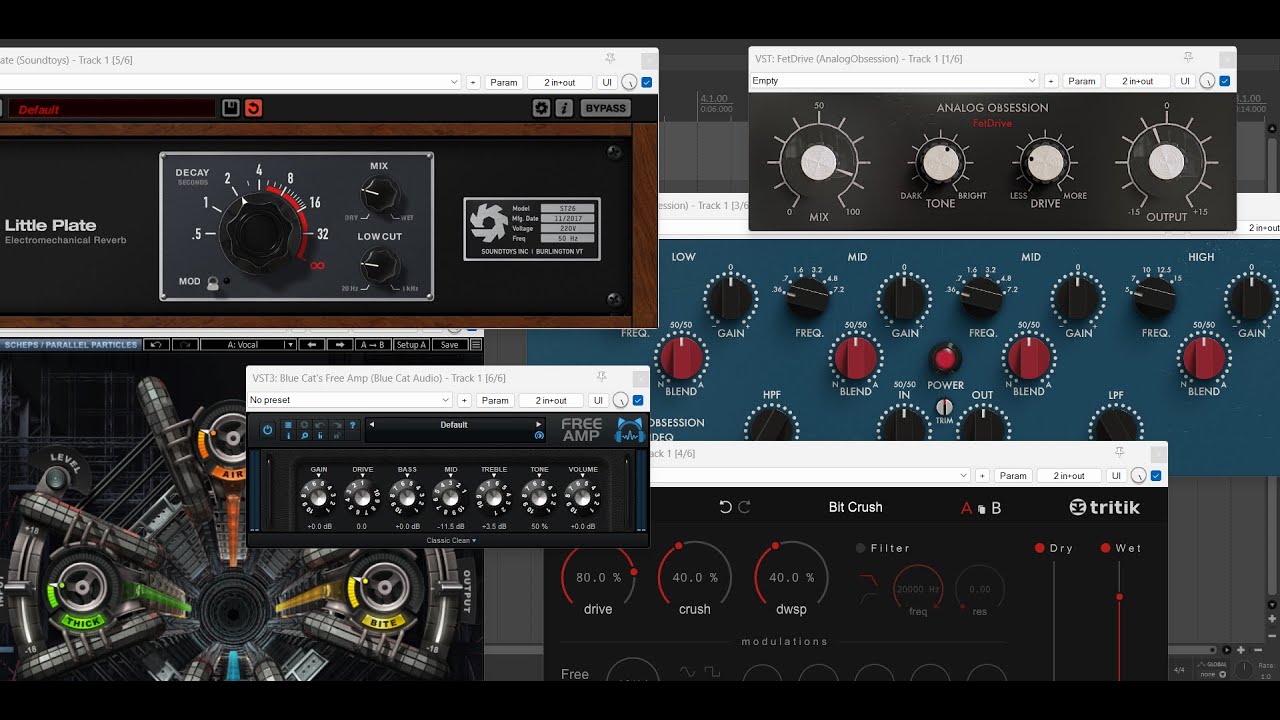Viewport: 1280px width, 720px height.
Task: Redo in Scheps Parallel Particles toolbar
Action: (x=183, y=345)
